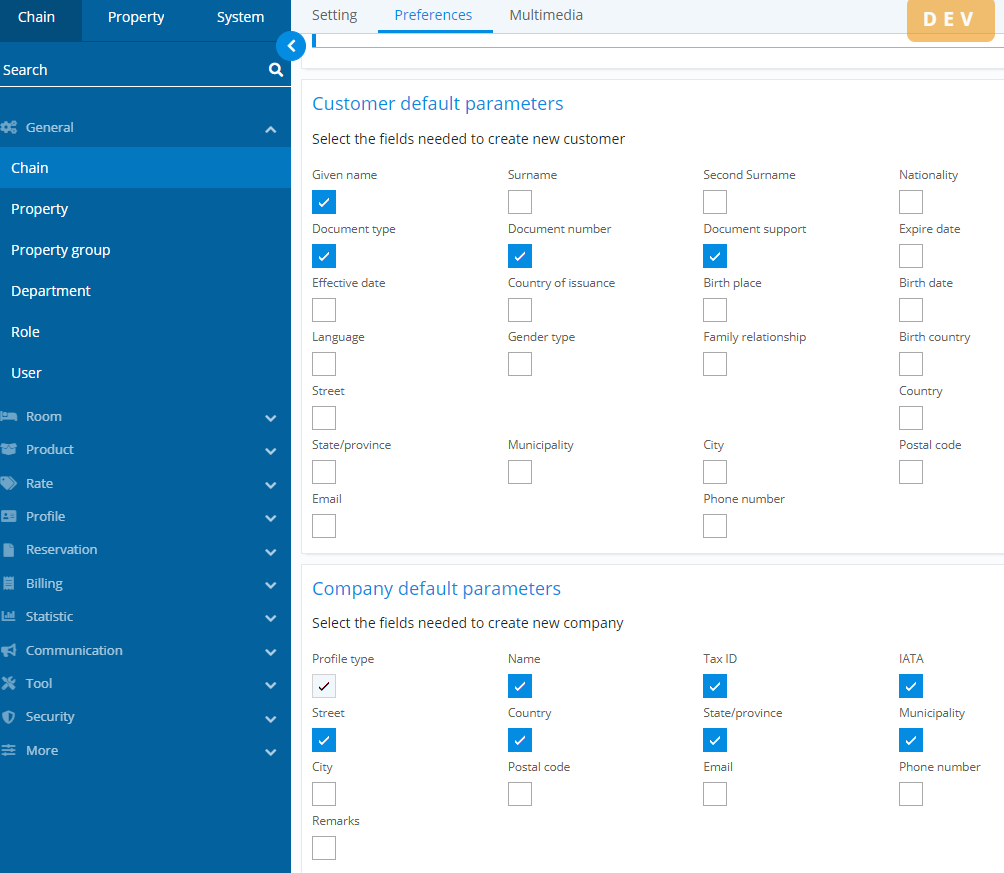Open the Property group sidebar link
1004x873 pixels.
click(61, 250)
